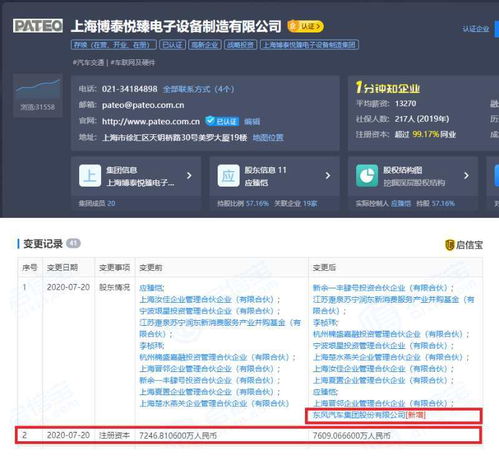499x460 pixels.
Task: Click the 1分钟知企业 heading
Action: click(388, 88)
